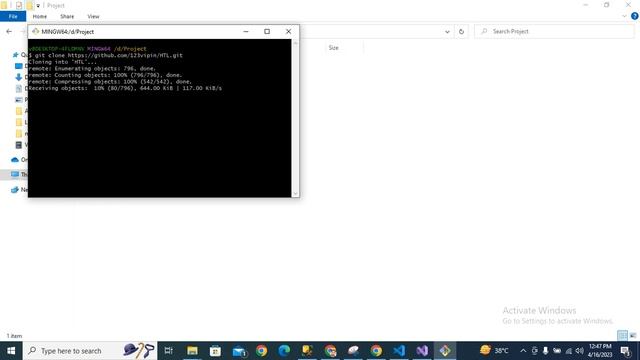640x360 pixels.
Task: Open Task View from the taskbar
Action: (168, 351)
